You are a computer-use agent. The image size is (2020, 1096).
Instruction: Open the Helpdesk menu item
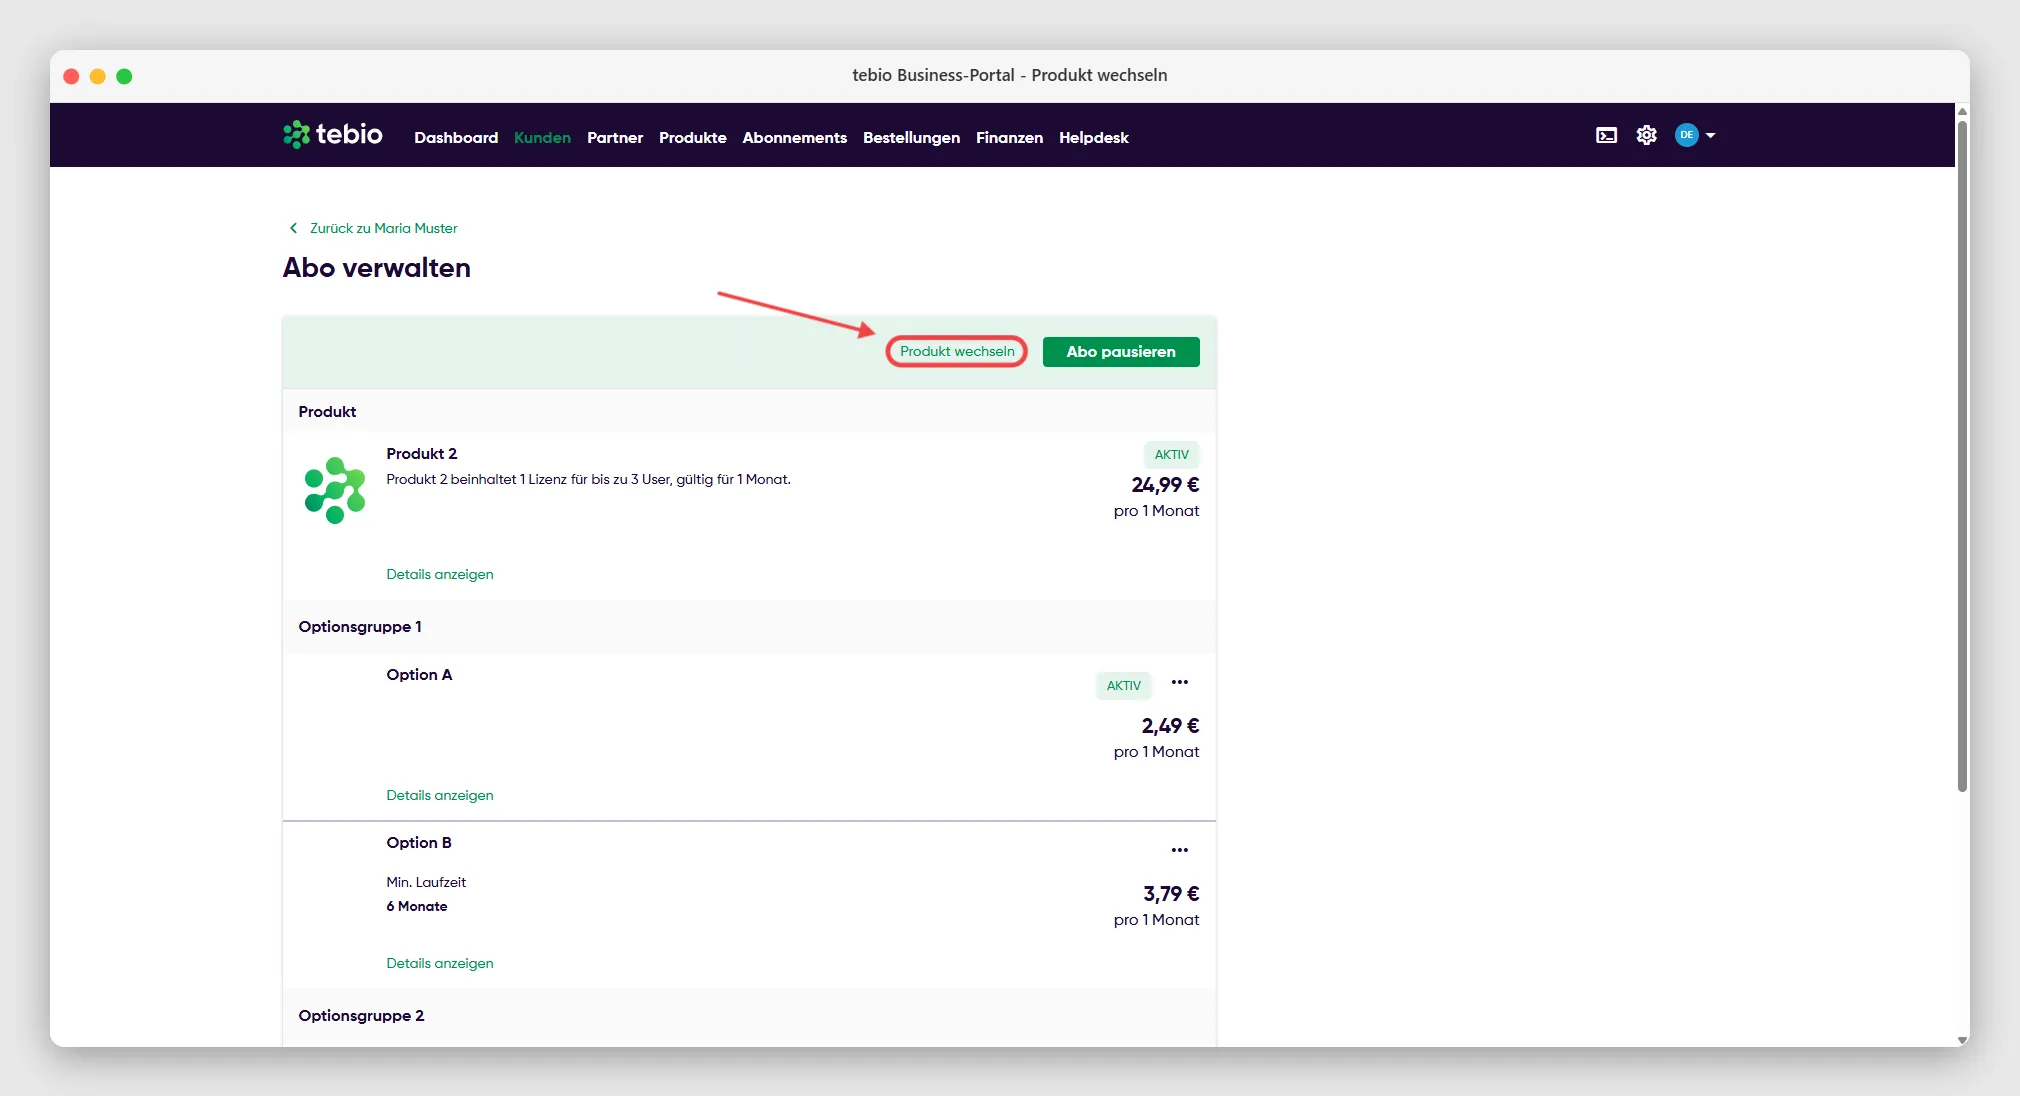click(x=1093, y=137)
